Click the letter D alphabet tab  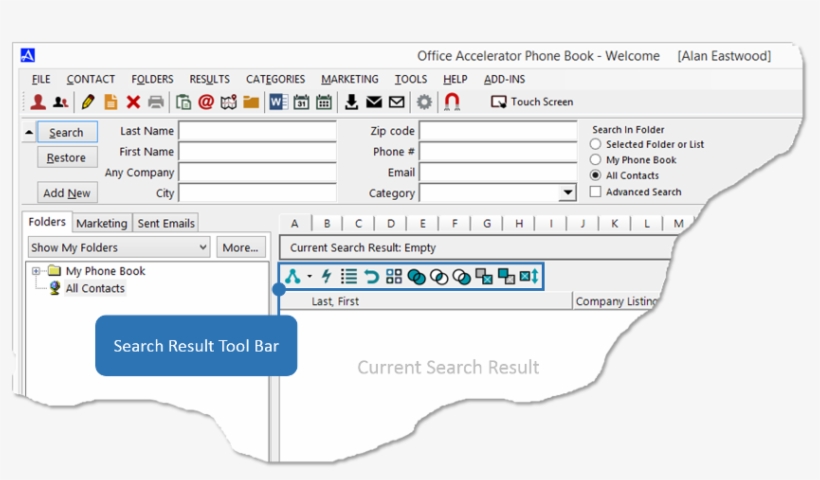(x=391, y=224)
